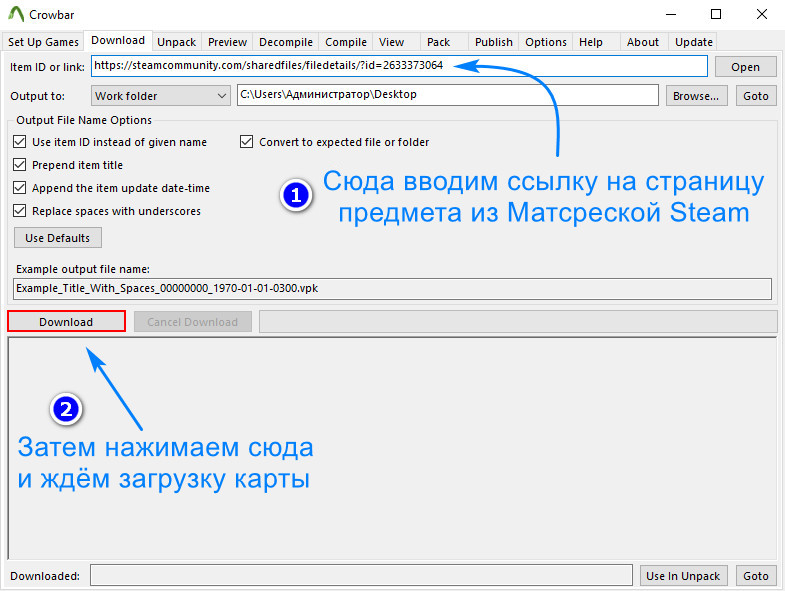This screenshot has width=785, height=591.
Task: Switch to the Unpack tab
Action: click(x=176, y=42)
